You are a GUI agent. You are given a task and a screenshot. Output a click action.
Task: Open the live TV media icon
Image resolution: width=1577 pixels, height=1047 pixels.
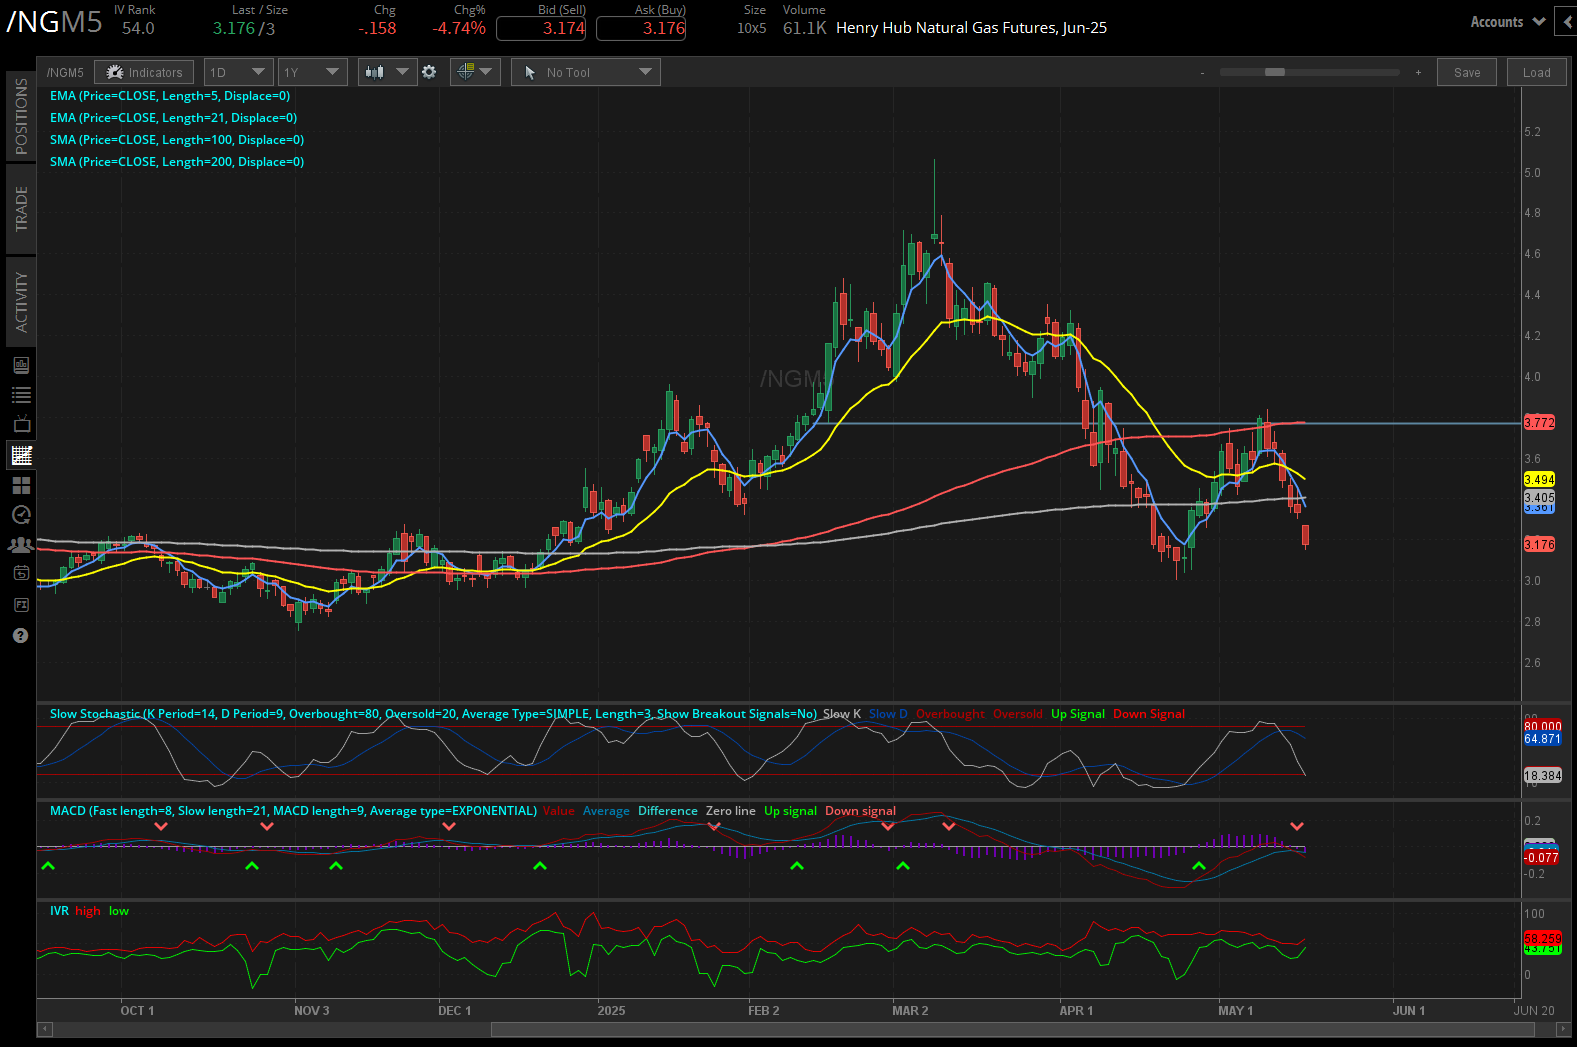click(21, 424)
